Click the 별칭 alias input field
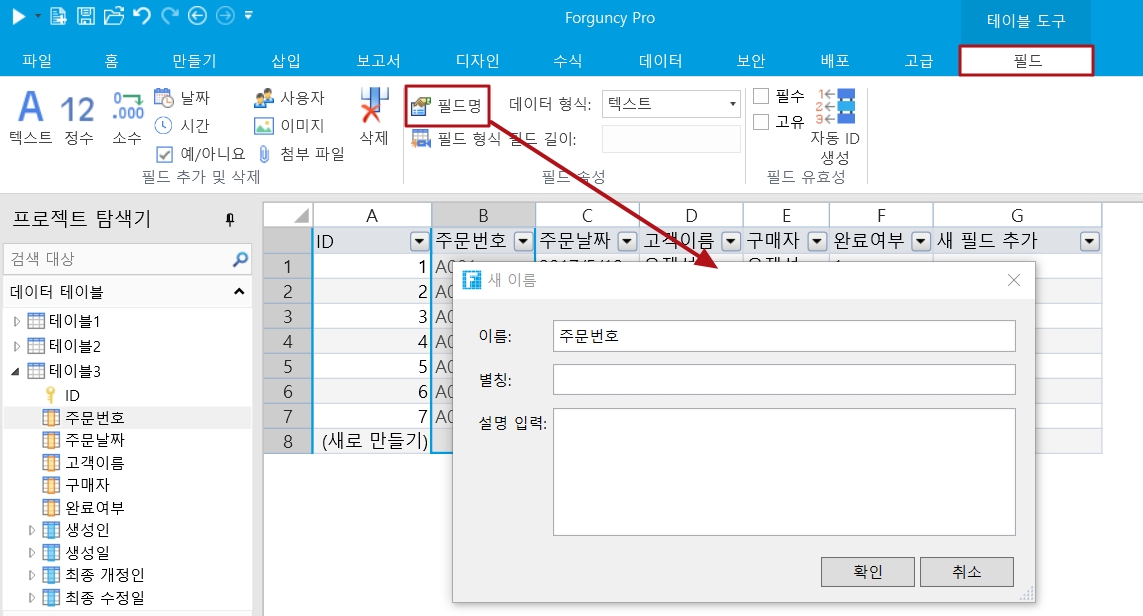This screenshot has height=616, width=1143. click(x=783, y=380)
